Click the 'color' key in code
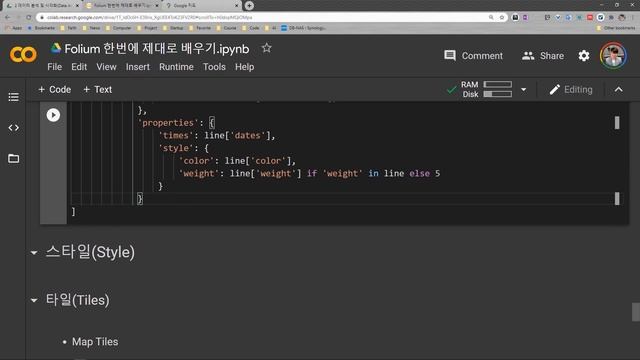Viewport: 640px width, 360px height. pyautogui.click(x=196, y=160)
